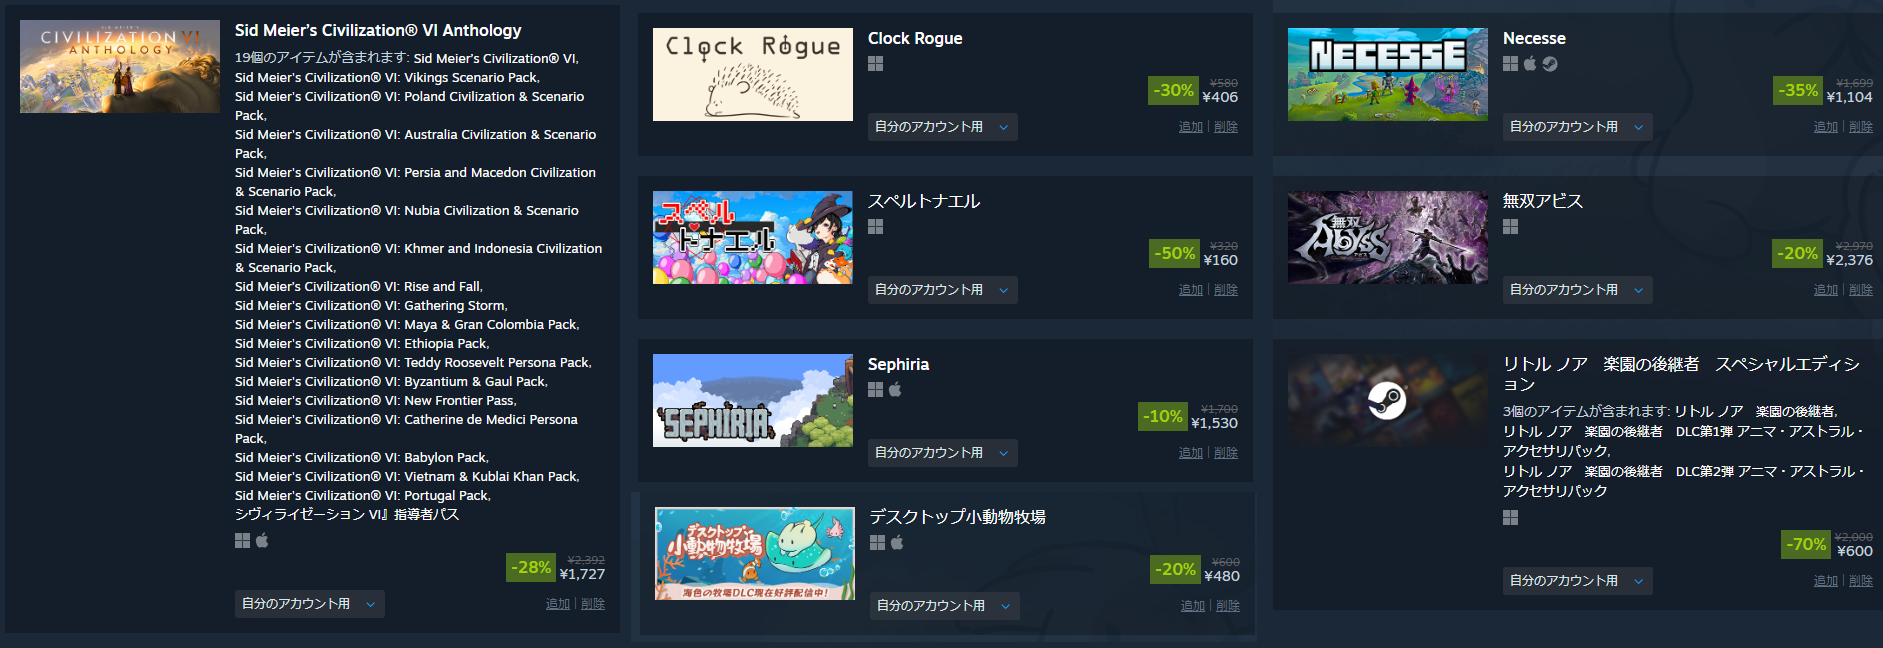Open account dropdown for Civilization VI Anthology
Image resolution: width=1883 pixels, height=648 pixels.
(x=309, y=604)
